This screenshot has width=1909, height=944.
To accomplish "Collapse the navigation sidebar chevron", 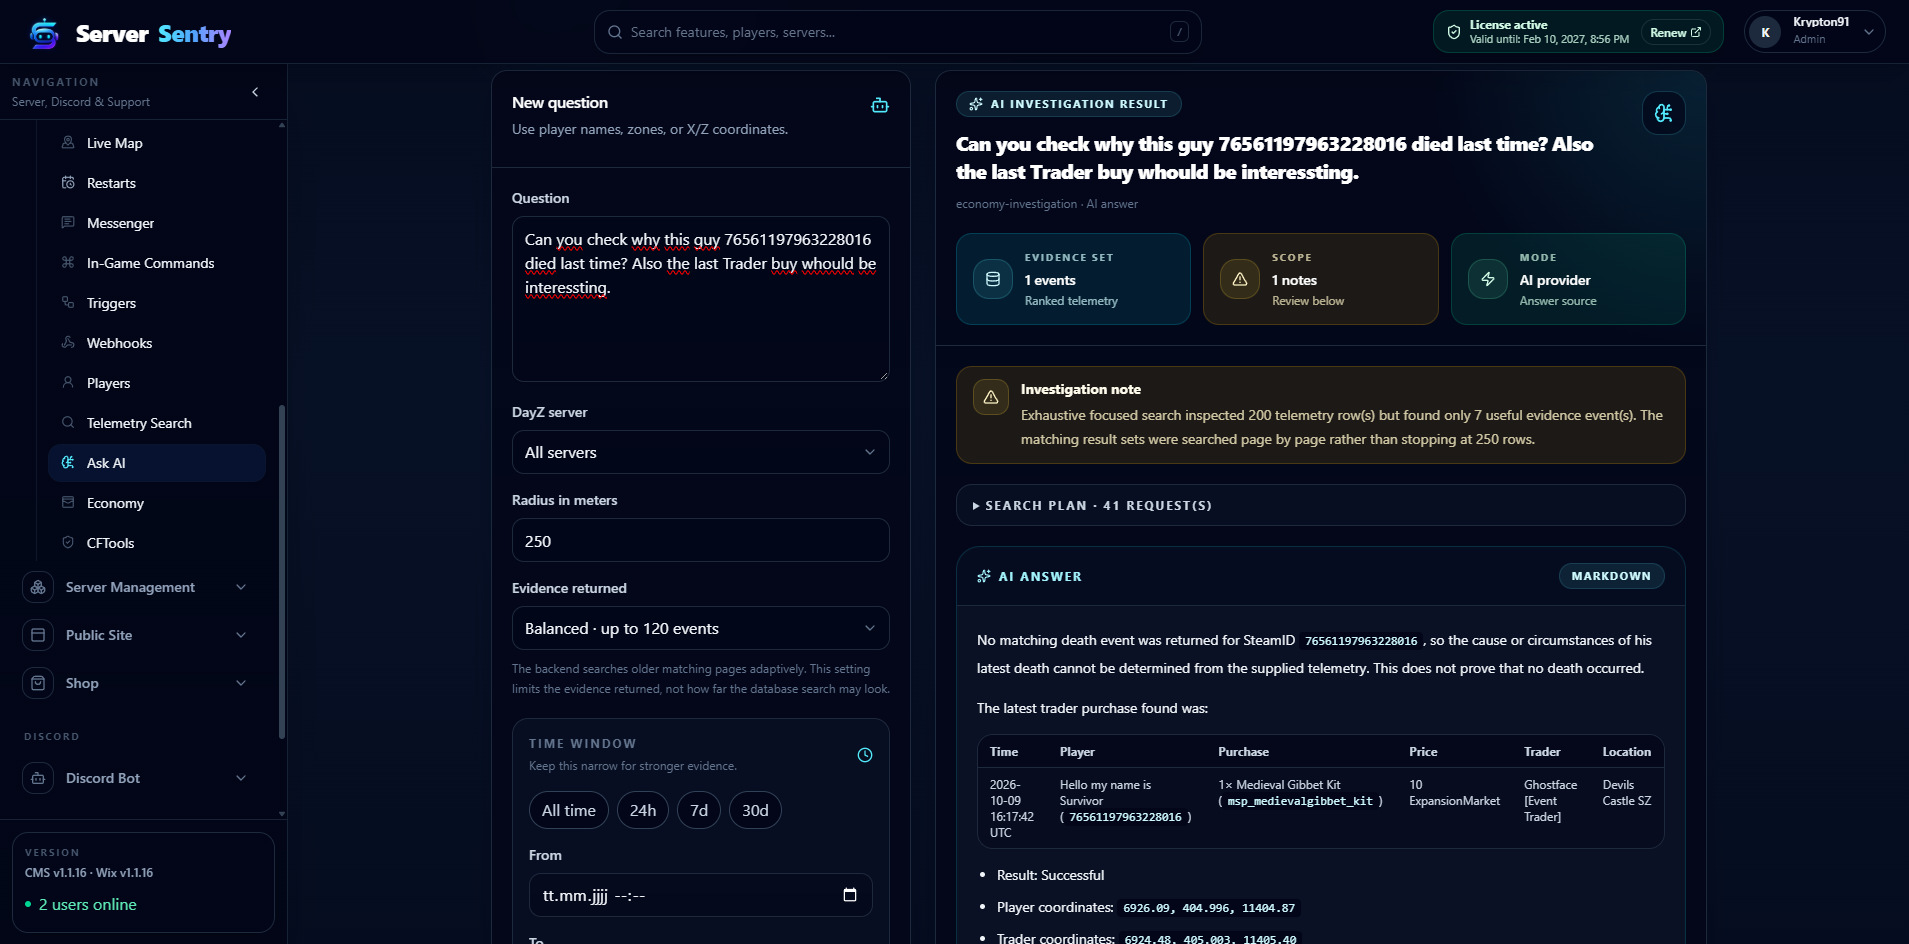I will [x=255, y=92].
